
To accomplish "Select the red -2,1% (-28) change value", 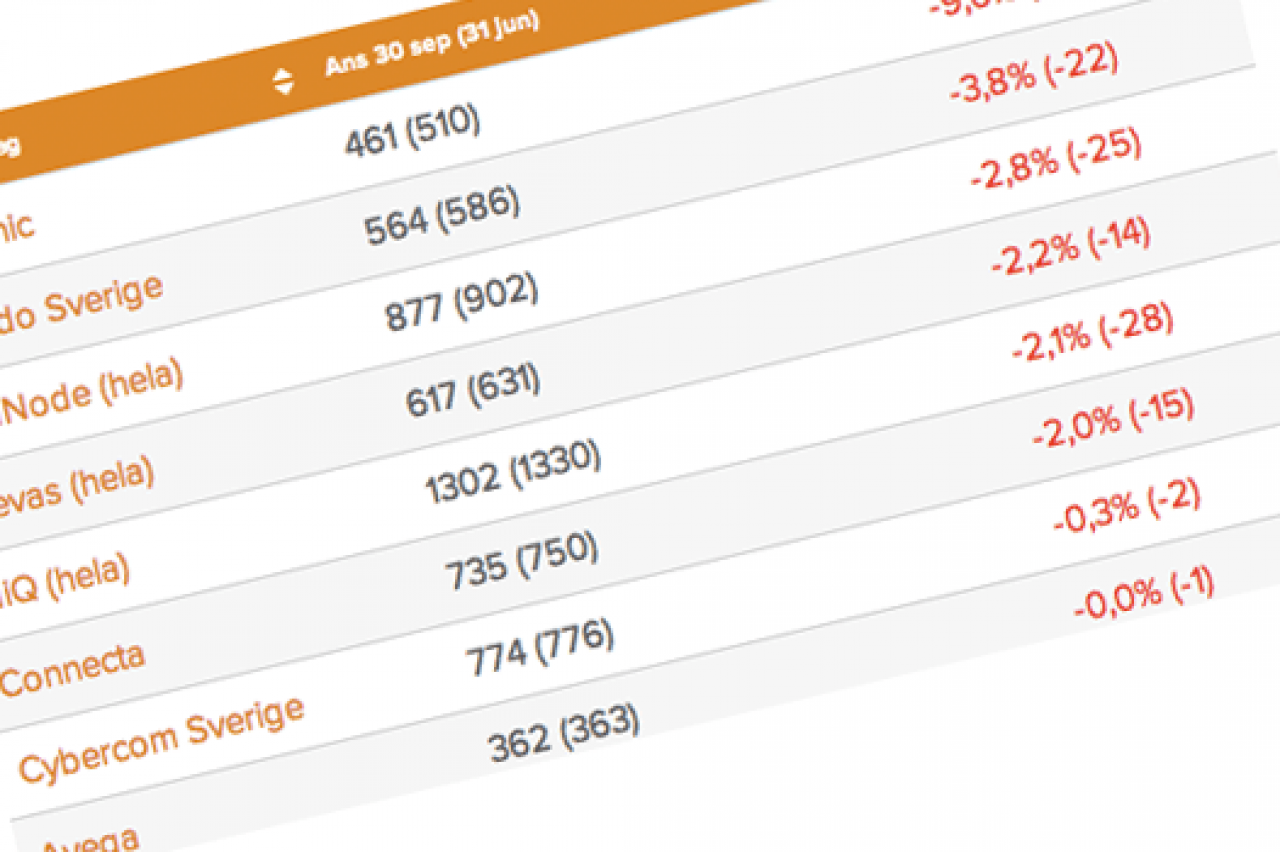I will pyautogui.click(x=1092, y=335).
